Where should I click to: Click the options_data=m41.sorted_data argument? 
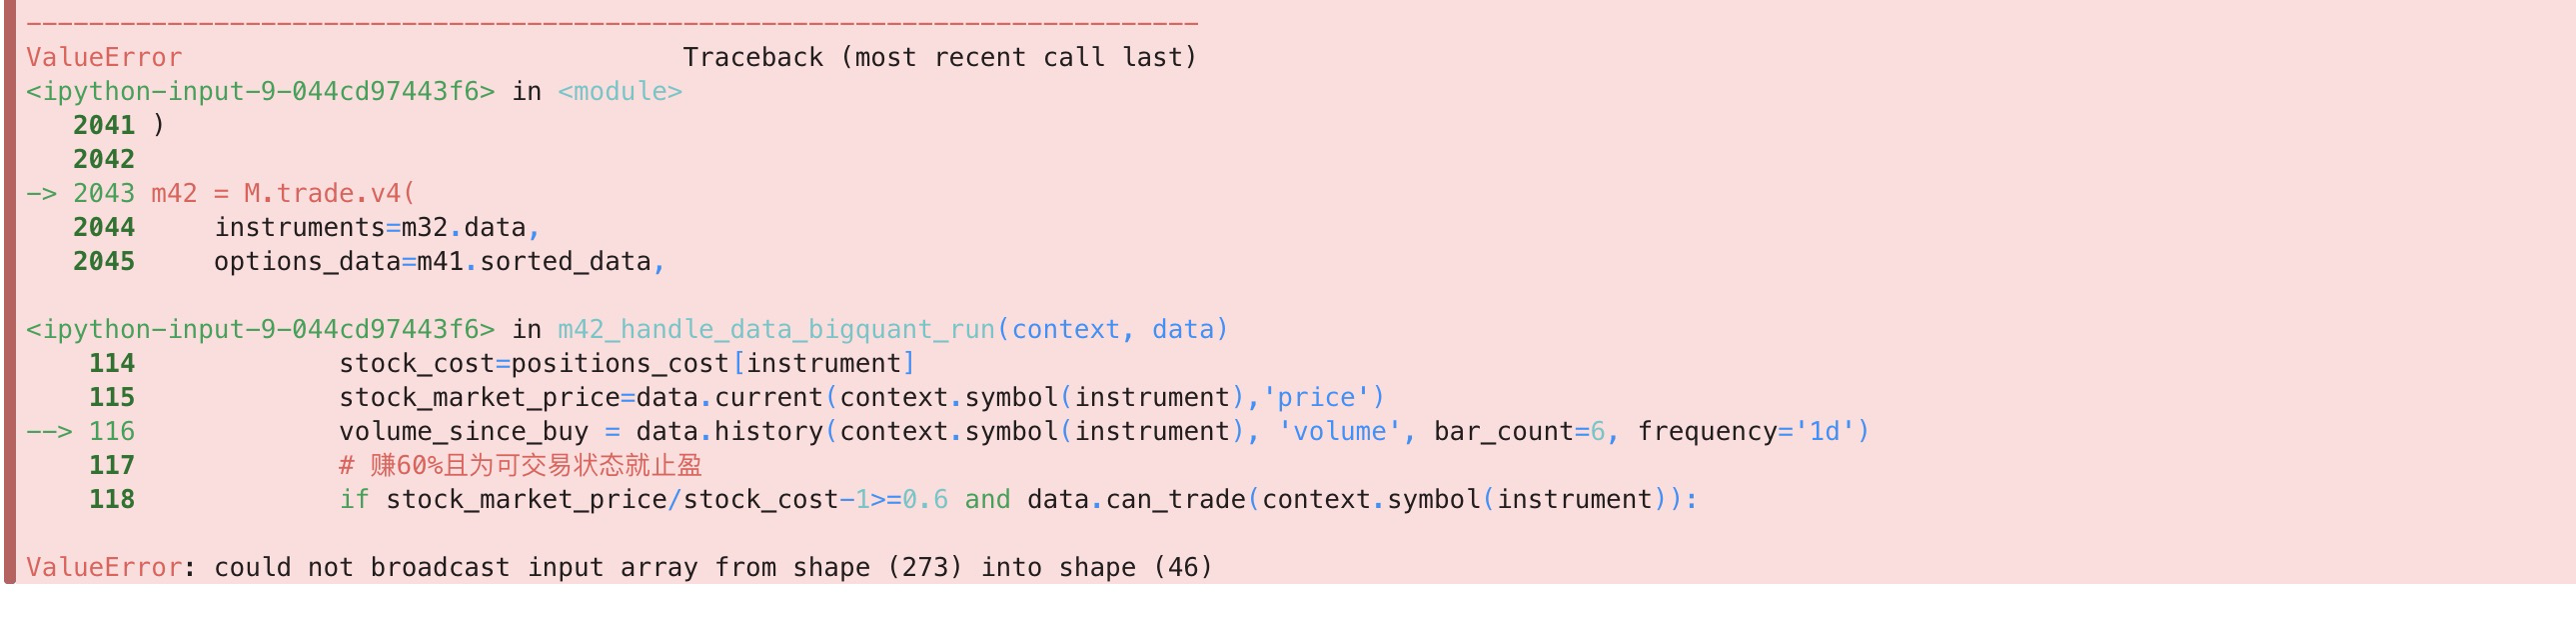432,262
